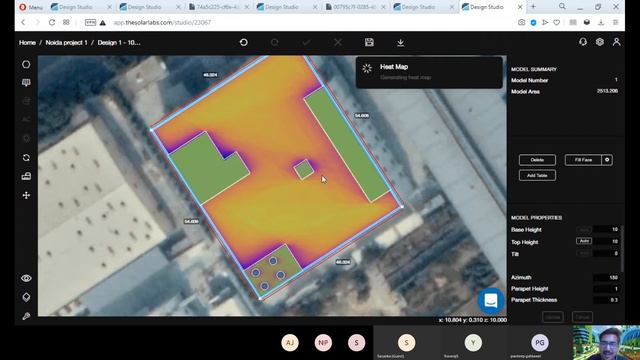Open the eraser-like tool above move icon

tap(26, 176)
